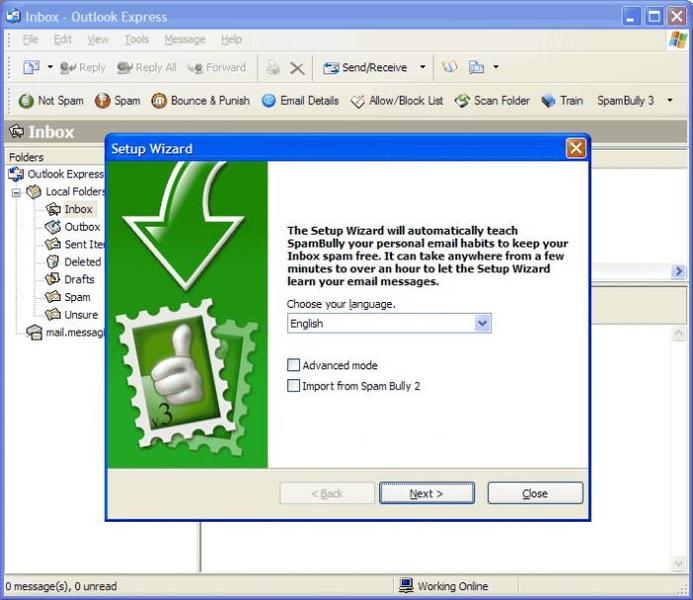Expand the SpamBully 3 dropdown menu

pos(669,101)
